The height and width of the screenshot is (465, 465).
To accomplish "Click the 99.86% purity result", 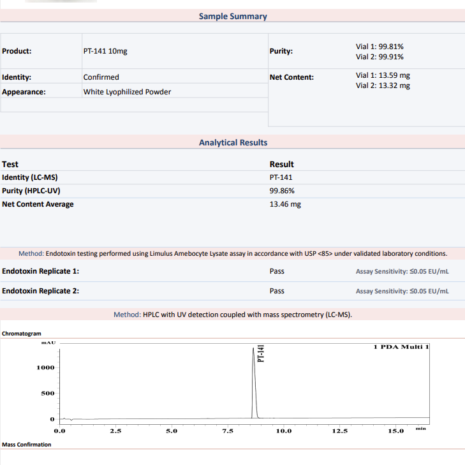I will point(282,191).
